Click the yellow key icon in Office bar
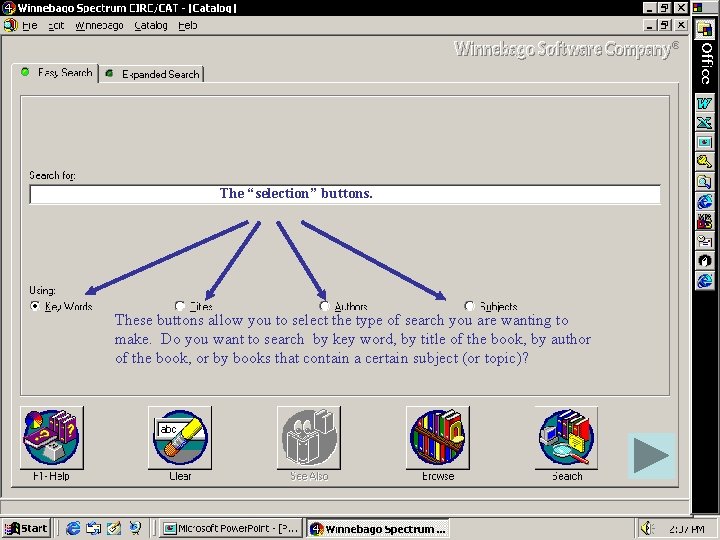Viewport: 720px width, 540px height. (x=704, y=162)
